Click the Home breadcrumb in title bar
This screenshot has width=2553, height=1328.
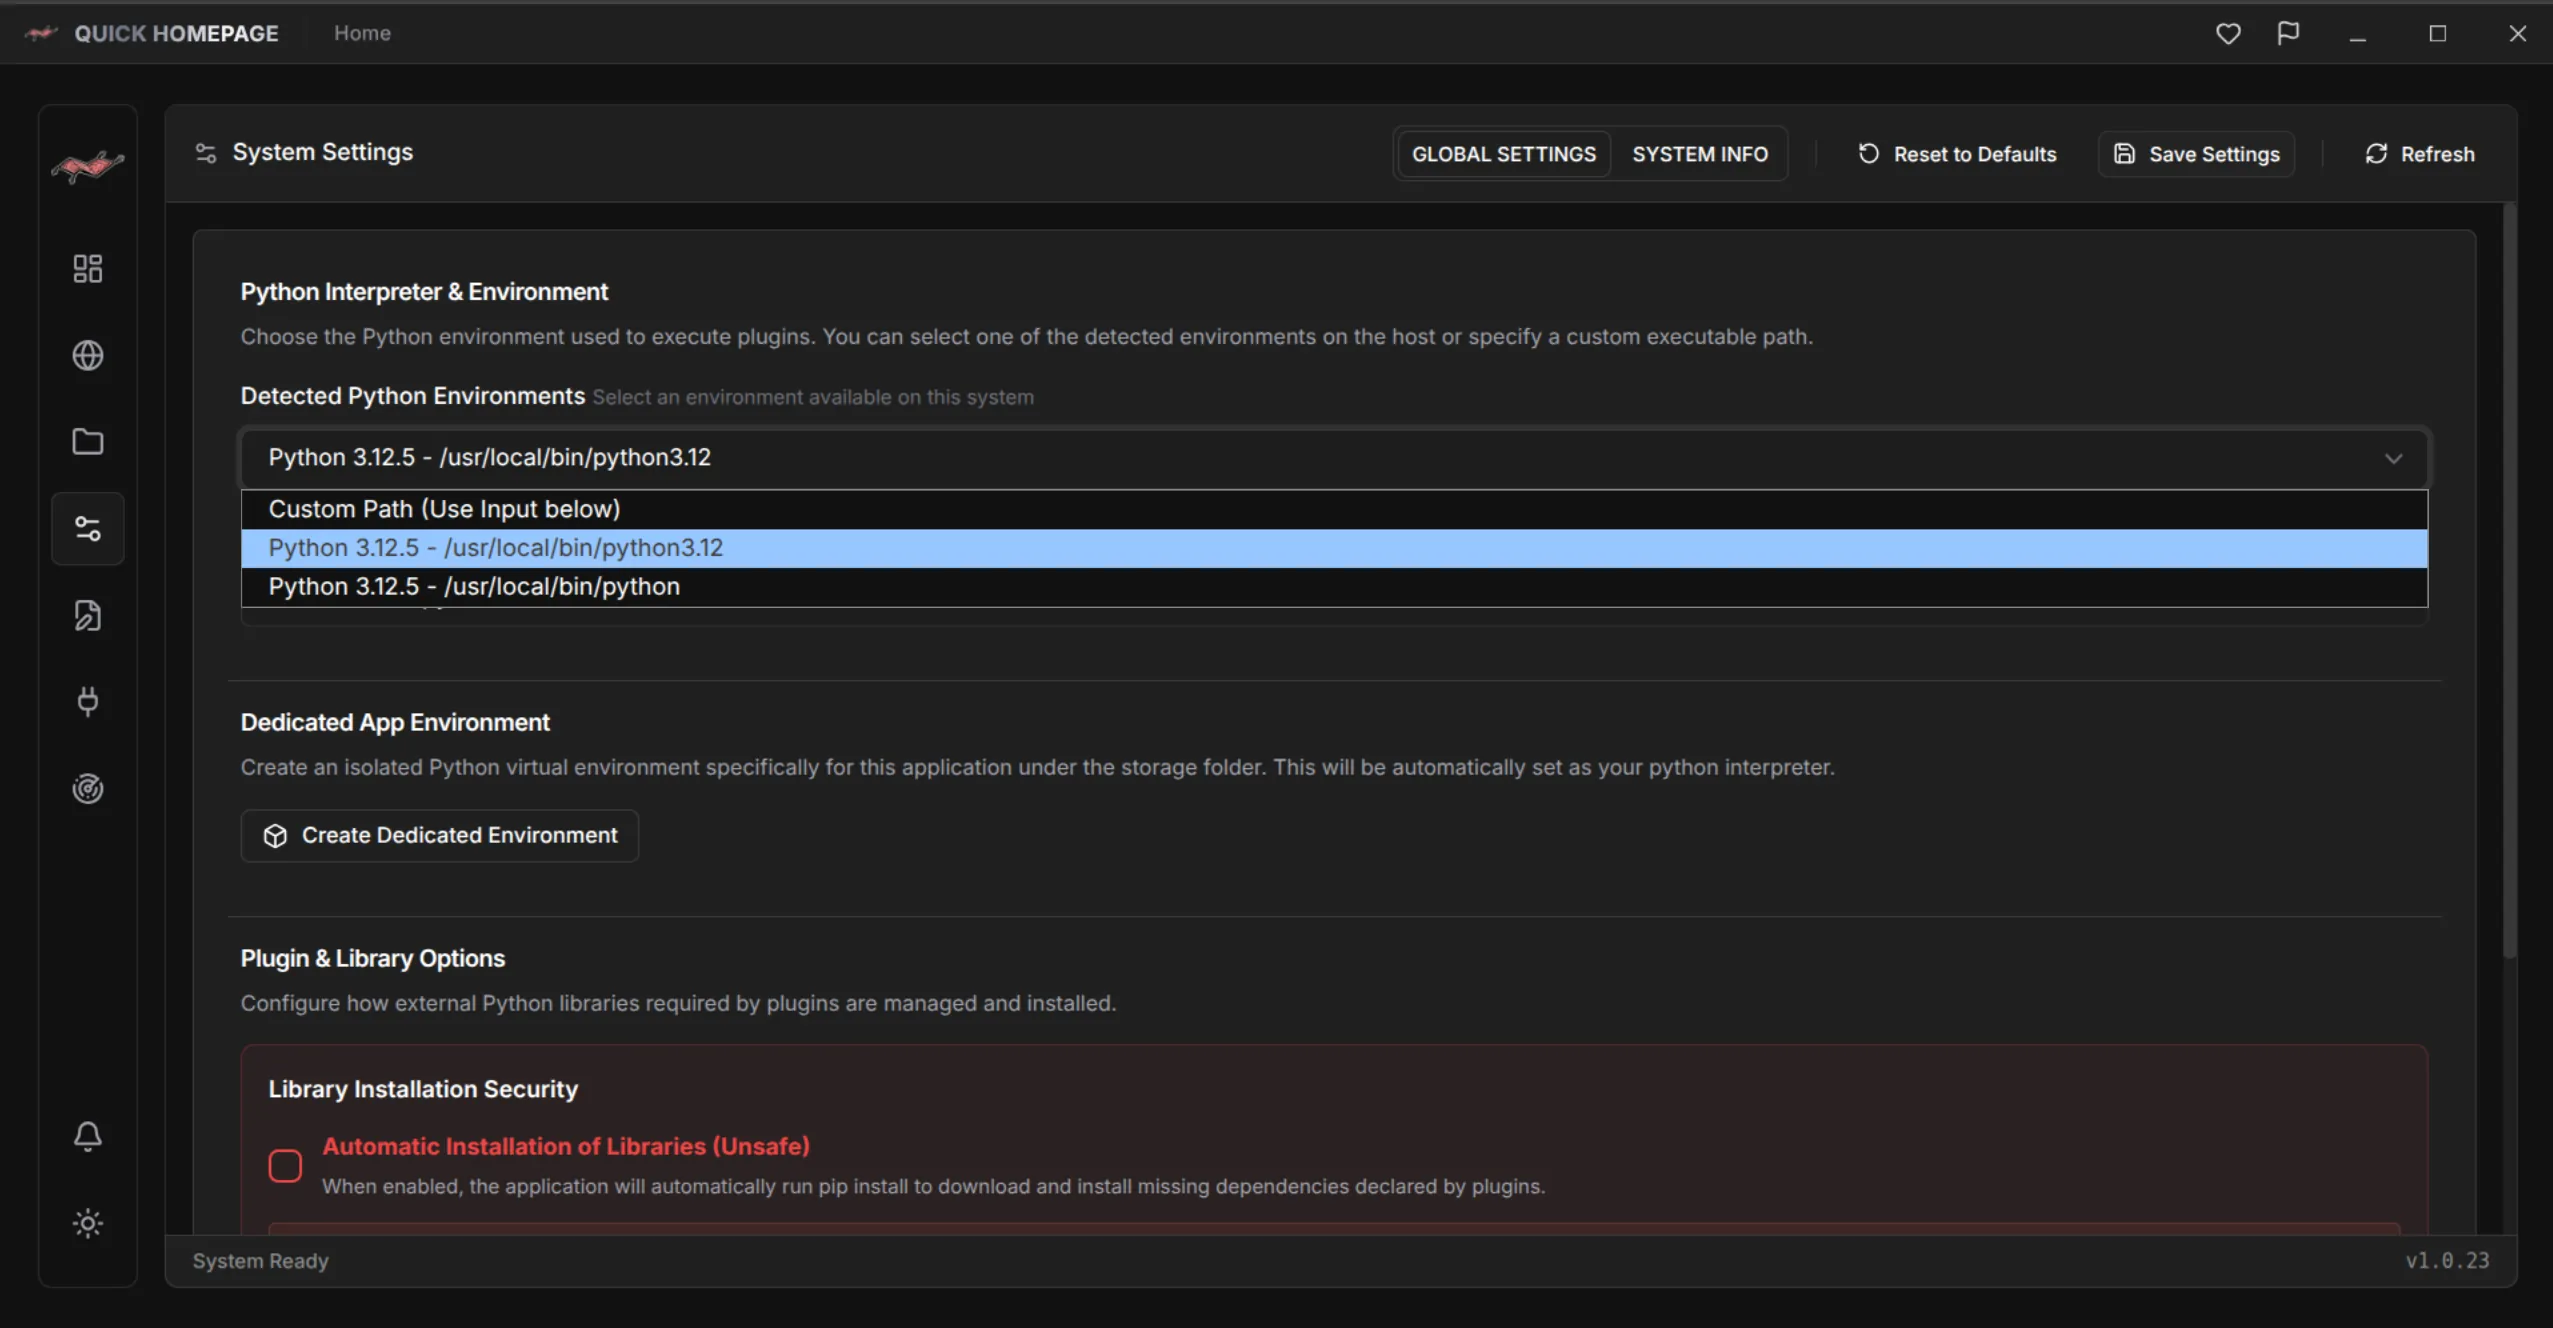pos(362,33)
